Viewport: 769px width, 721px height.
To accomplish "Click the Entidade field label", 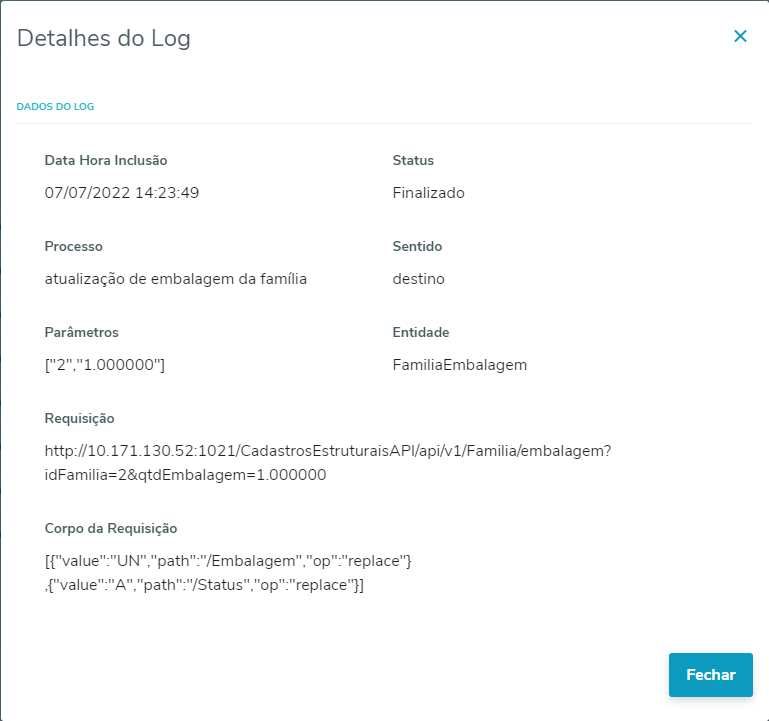I will point(421,332).
